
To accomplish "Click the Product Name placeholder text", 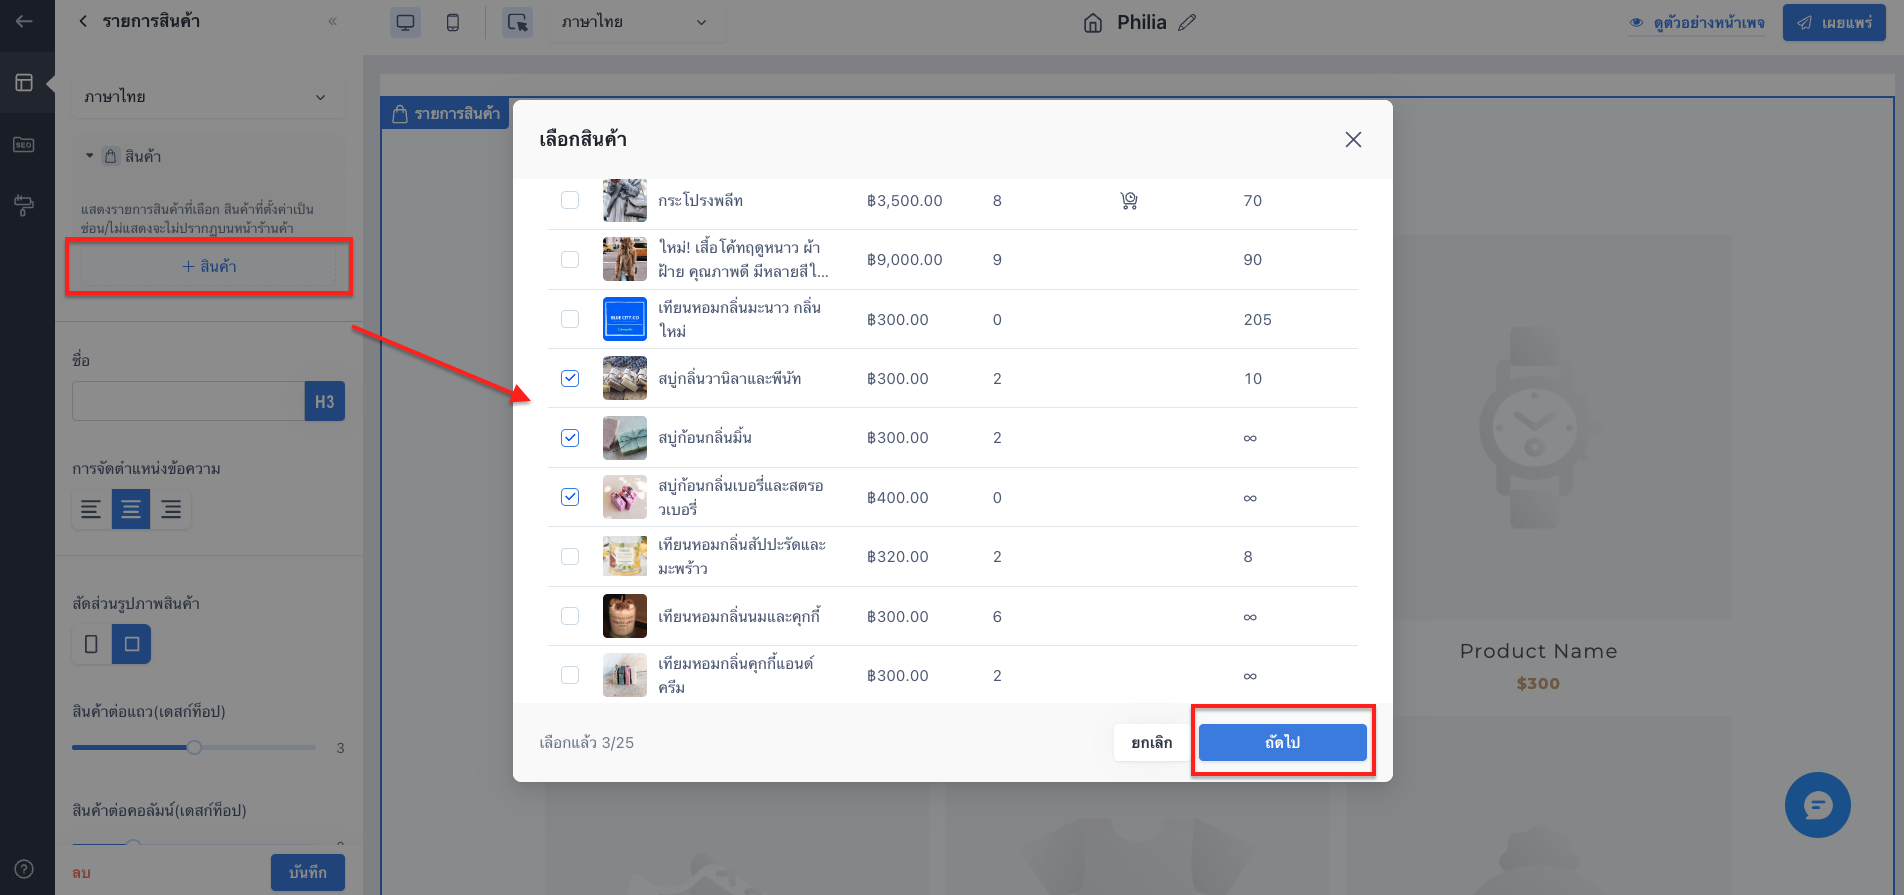I will [x=1538, y=651].
